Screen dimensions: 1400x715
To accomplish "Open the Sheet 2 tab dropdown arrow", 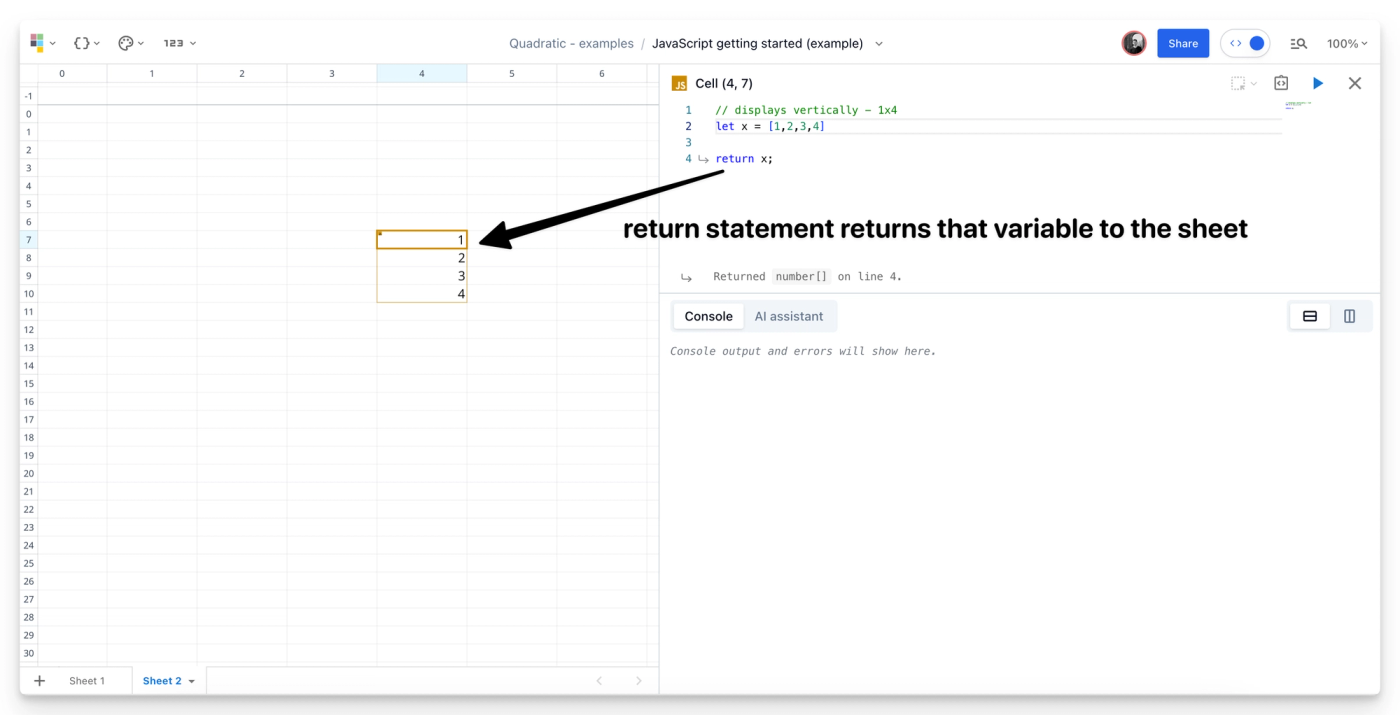I will click(x=192, y=681).
